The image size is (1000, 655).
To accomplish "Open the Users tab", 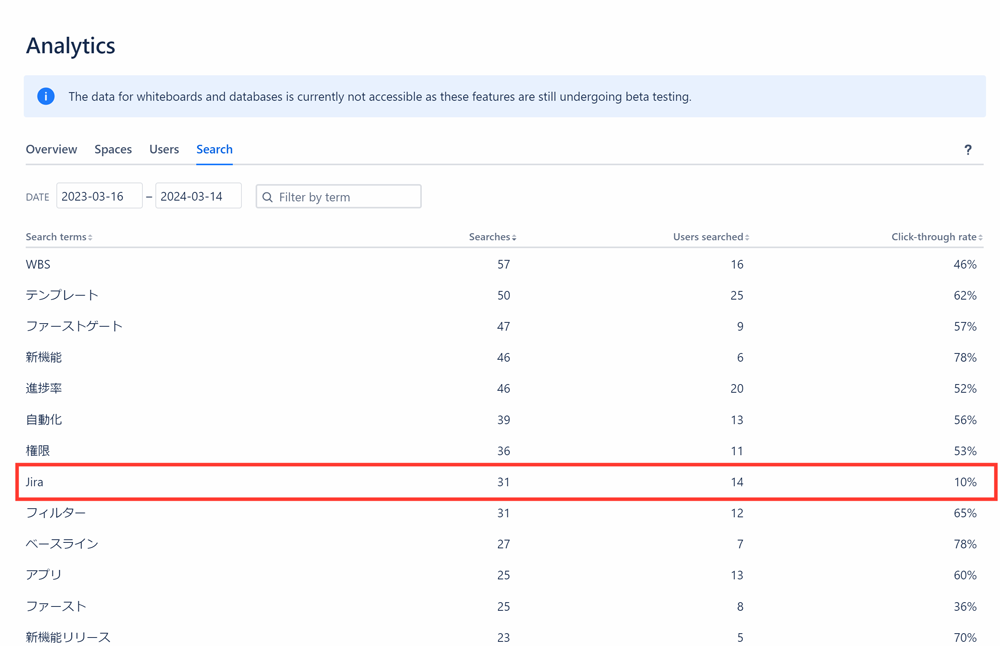I will pos(164,149).
